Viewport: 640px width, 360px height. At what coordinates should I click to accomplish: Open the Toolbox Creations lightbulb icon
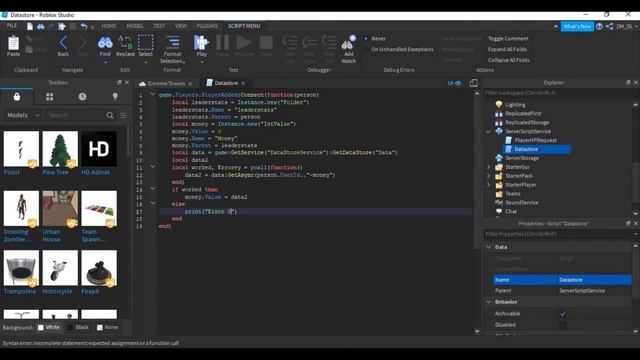point(115,97)
